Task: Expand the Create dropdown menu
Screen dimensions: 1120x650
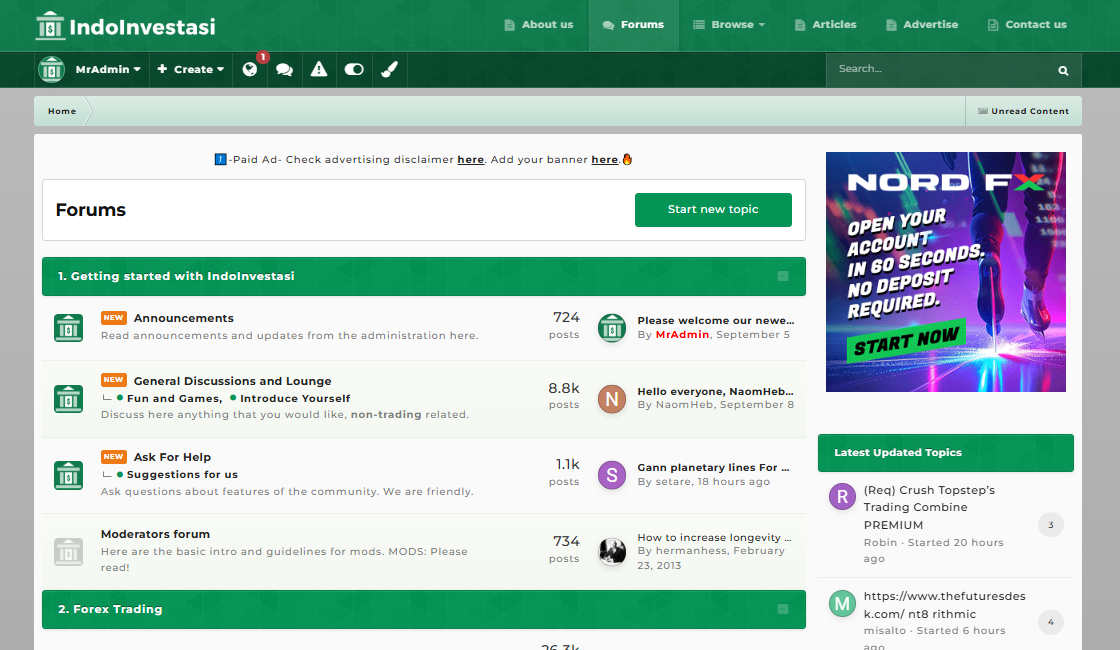Action: pos(190,70)
